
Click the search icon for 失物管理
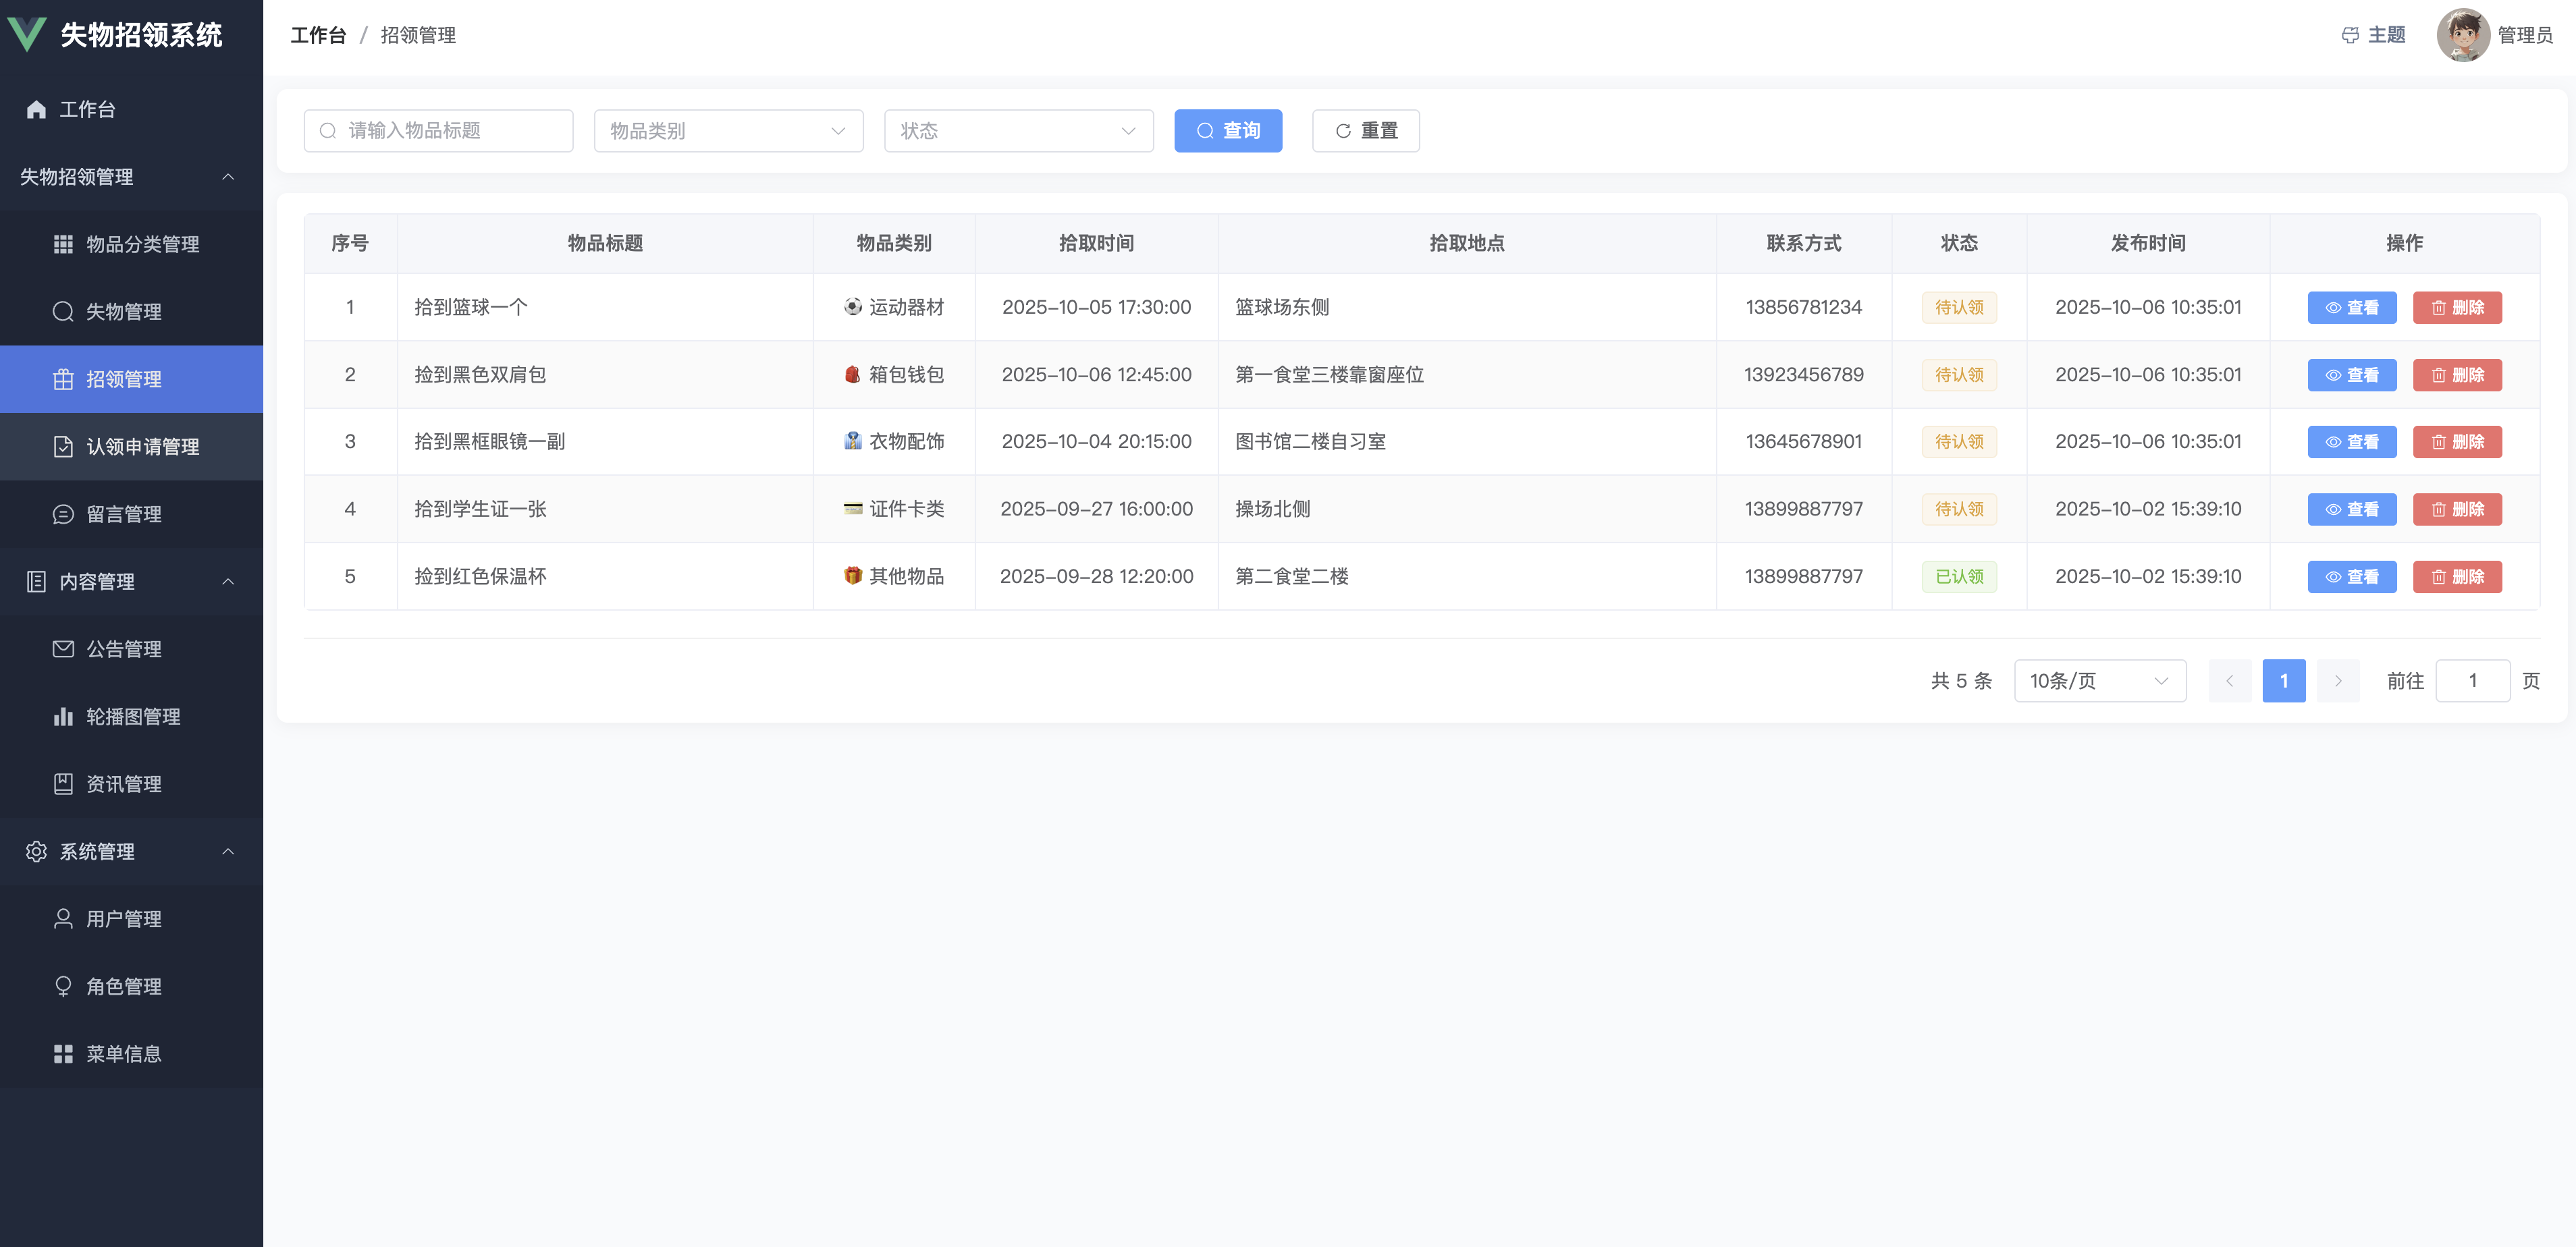(x=63, y=311)
